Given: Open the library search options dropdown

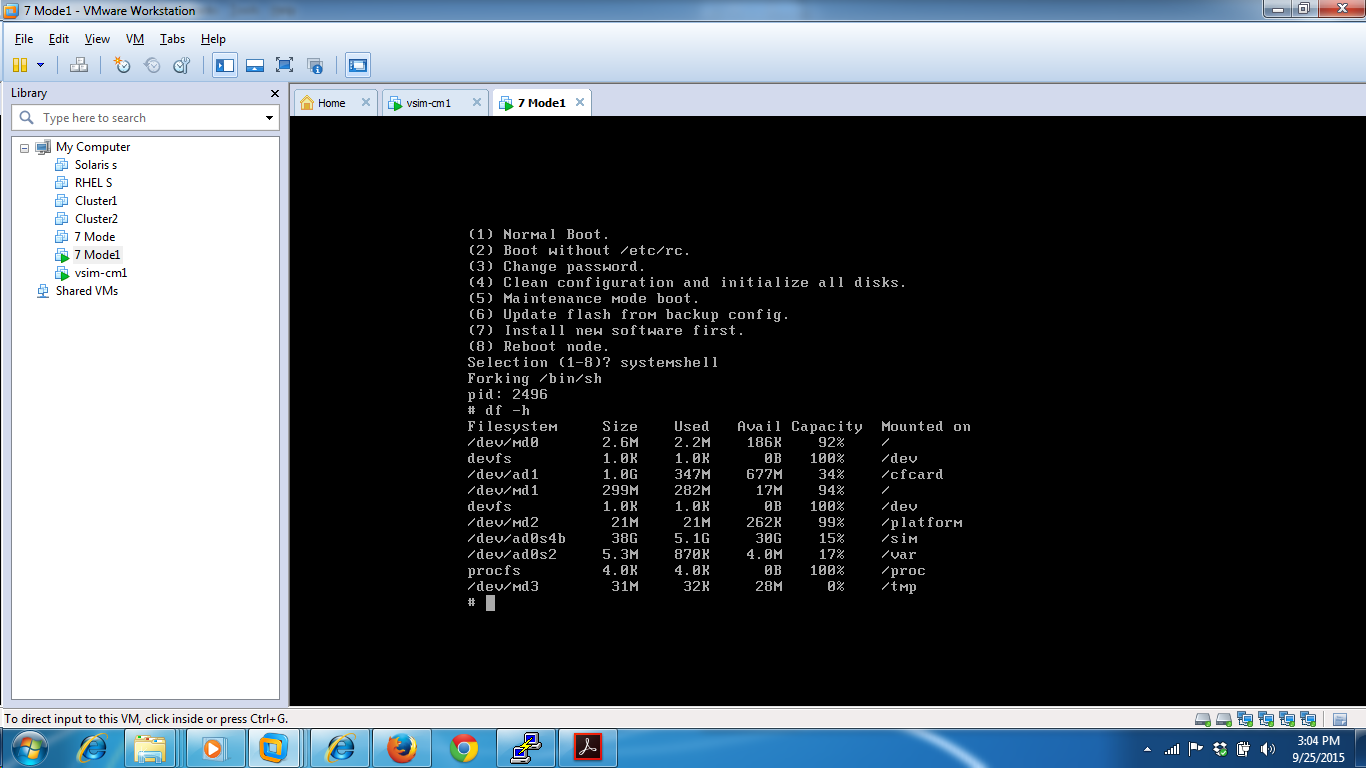Looking at the screenshot, I should (x=269, y=118).
